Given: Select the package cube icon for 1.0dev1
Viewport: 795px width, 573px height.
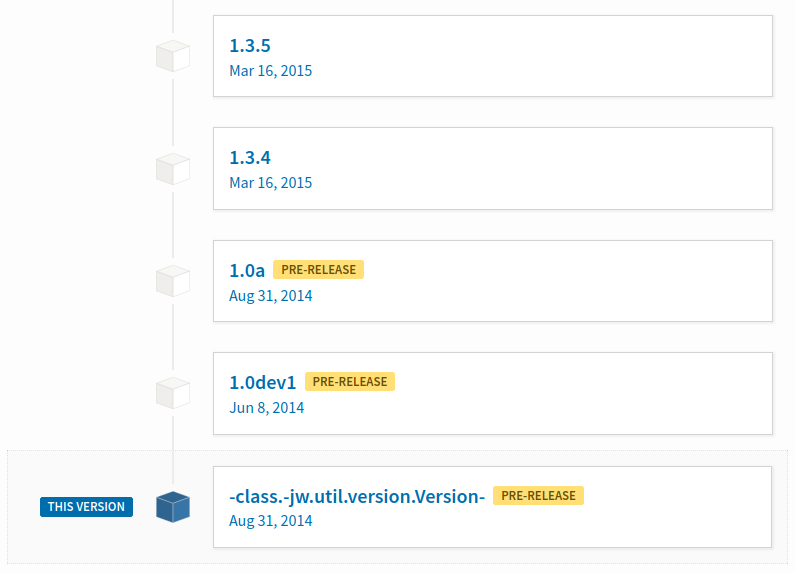Looking at the screenshot, I should (173, 393).
